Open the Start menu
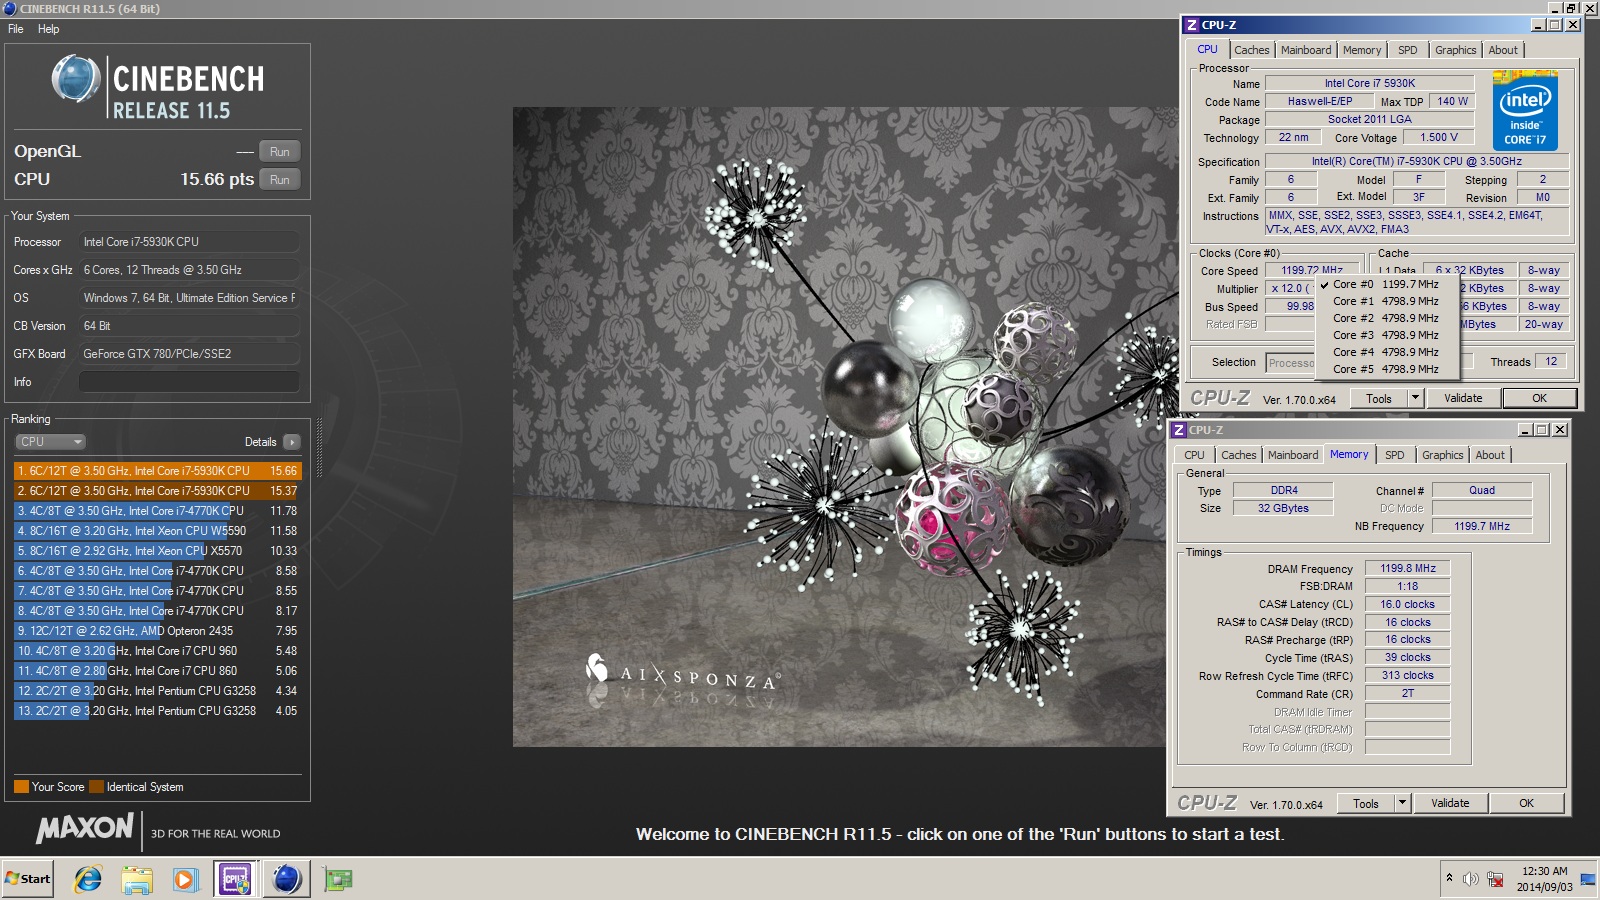The image size is (1600, 900). [27, 879]
